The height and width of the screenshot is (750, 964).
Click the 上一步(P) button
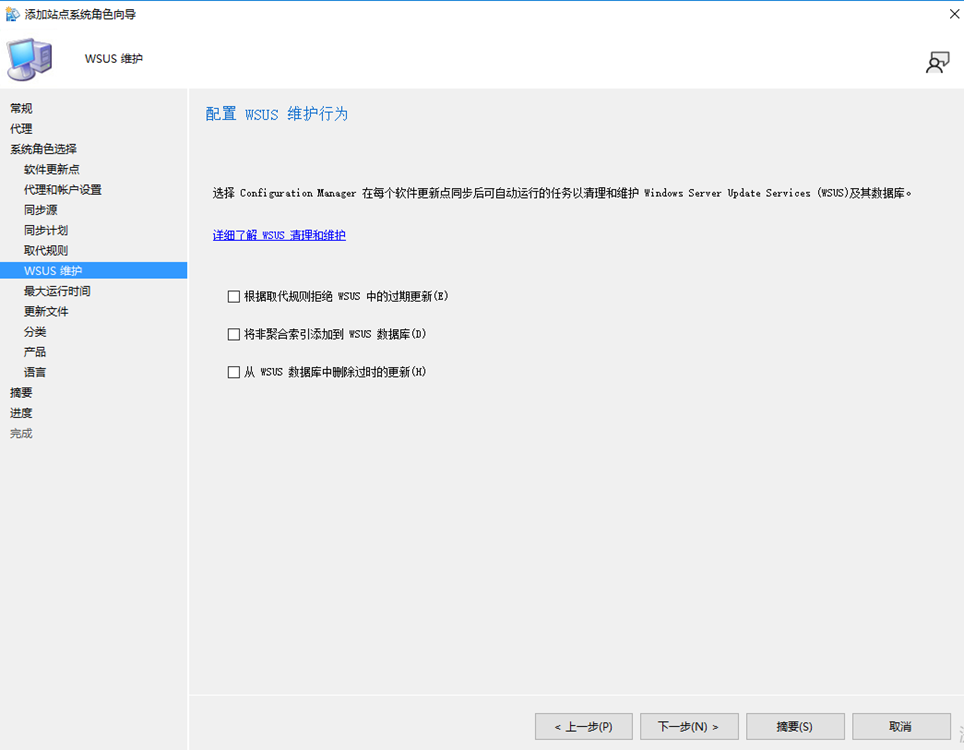583,727
